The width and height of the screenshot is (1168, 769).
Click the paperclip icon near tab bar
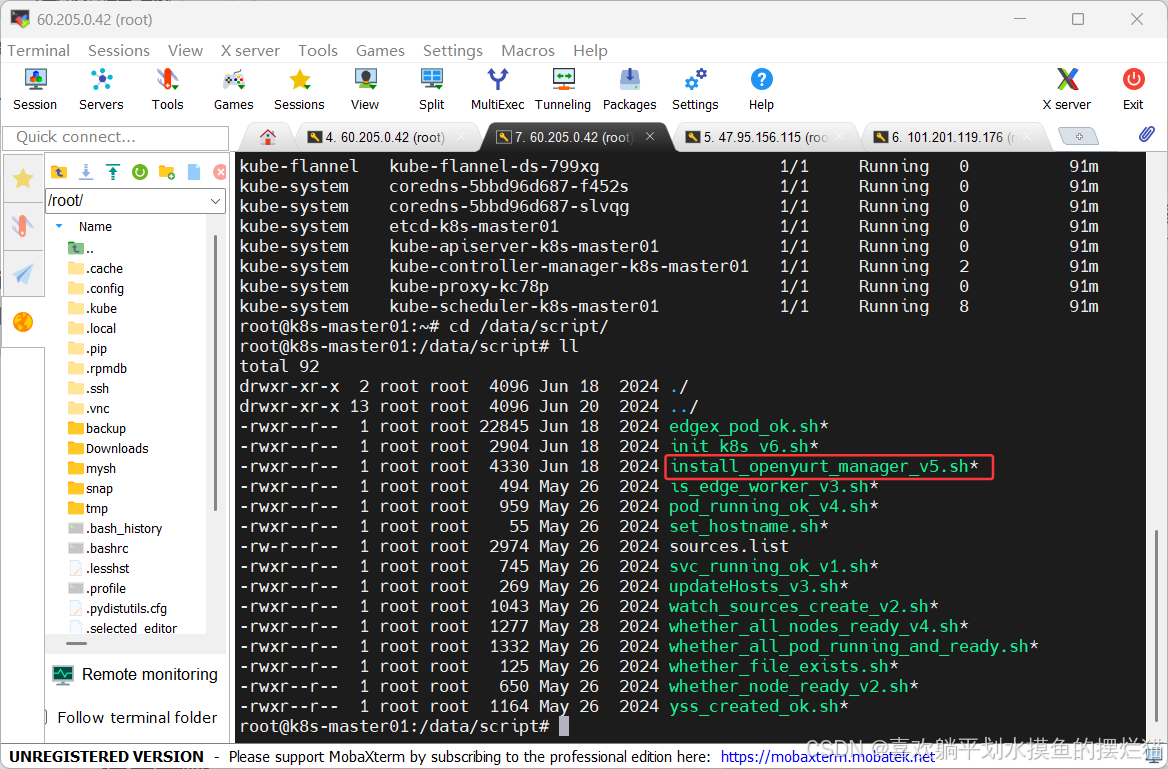point(1146,135)
